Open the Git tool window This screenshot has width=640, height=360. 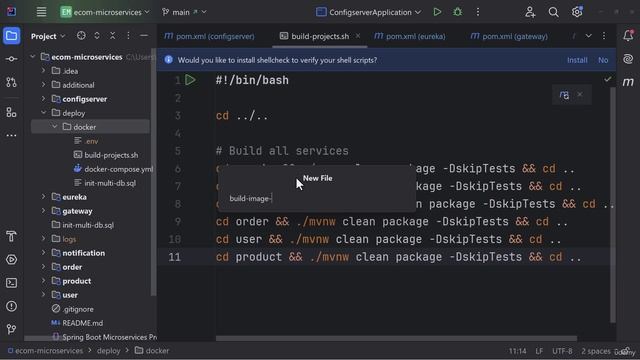pyautogui.click(x=11, y=329)
